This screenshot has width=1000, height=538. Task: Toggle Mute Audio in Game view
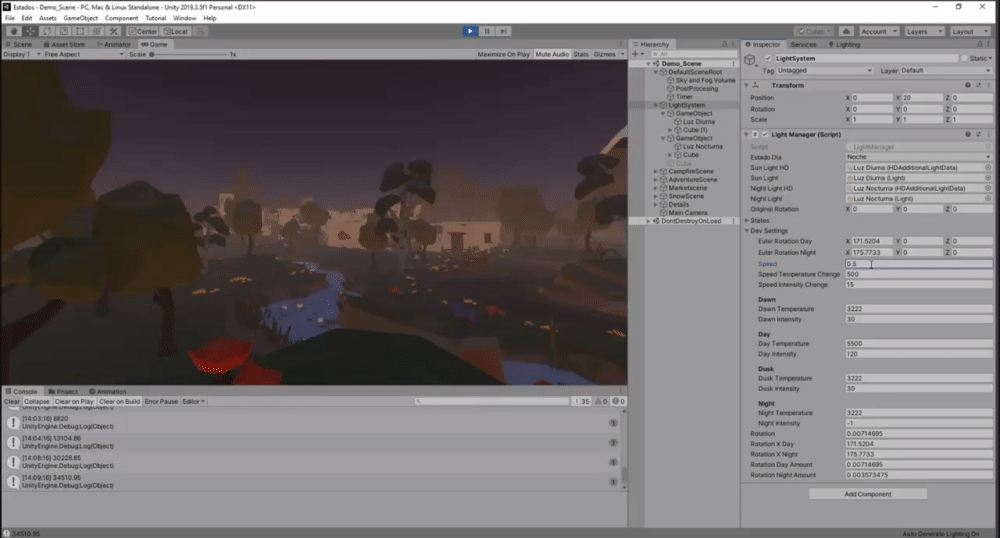point(552,54)
